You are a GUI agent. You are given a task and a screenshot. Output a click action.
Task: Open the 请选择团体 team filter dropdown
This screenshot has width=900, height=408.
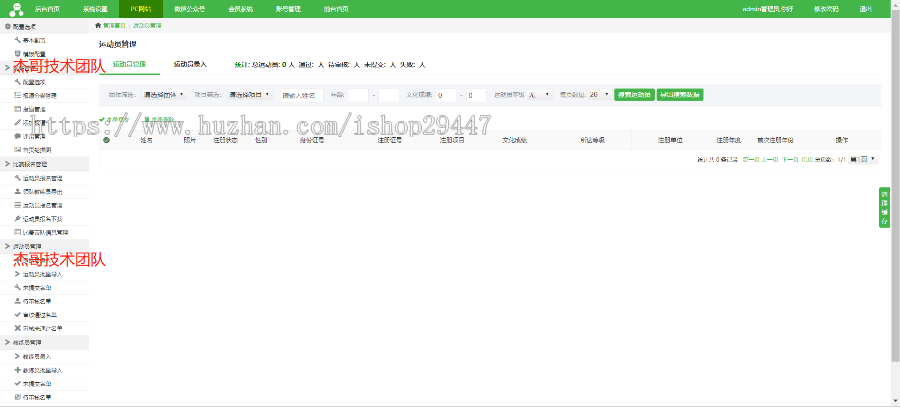pyautogui.click(x=164, y=95)
